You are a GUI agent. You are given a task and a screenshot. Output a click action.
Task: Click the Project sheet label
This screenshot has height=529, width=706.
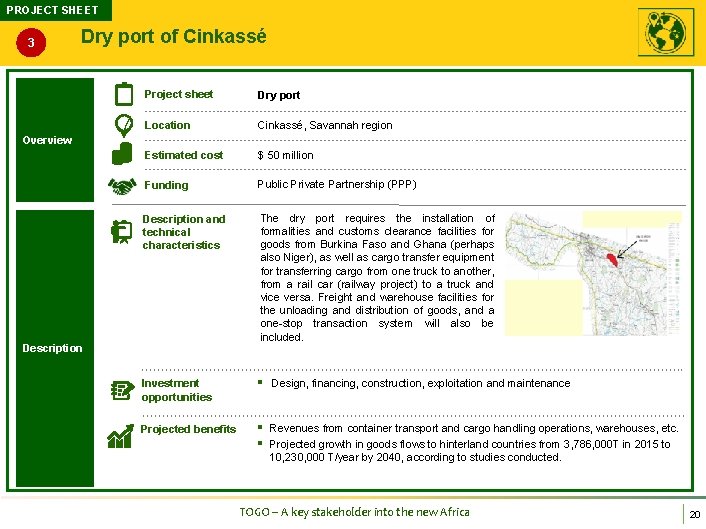coord(178,94)
